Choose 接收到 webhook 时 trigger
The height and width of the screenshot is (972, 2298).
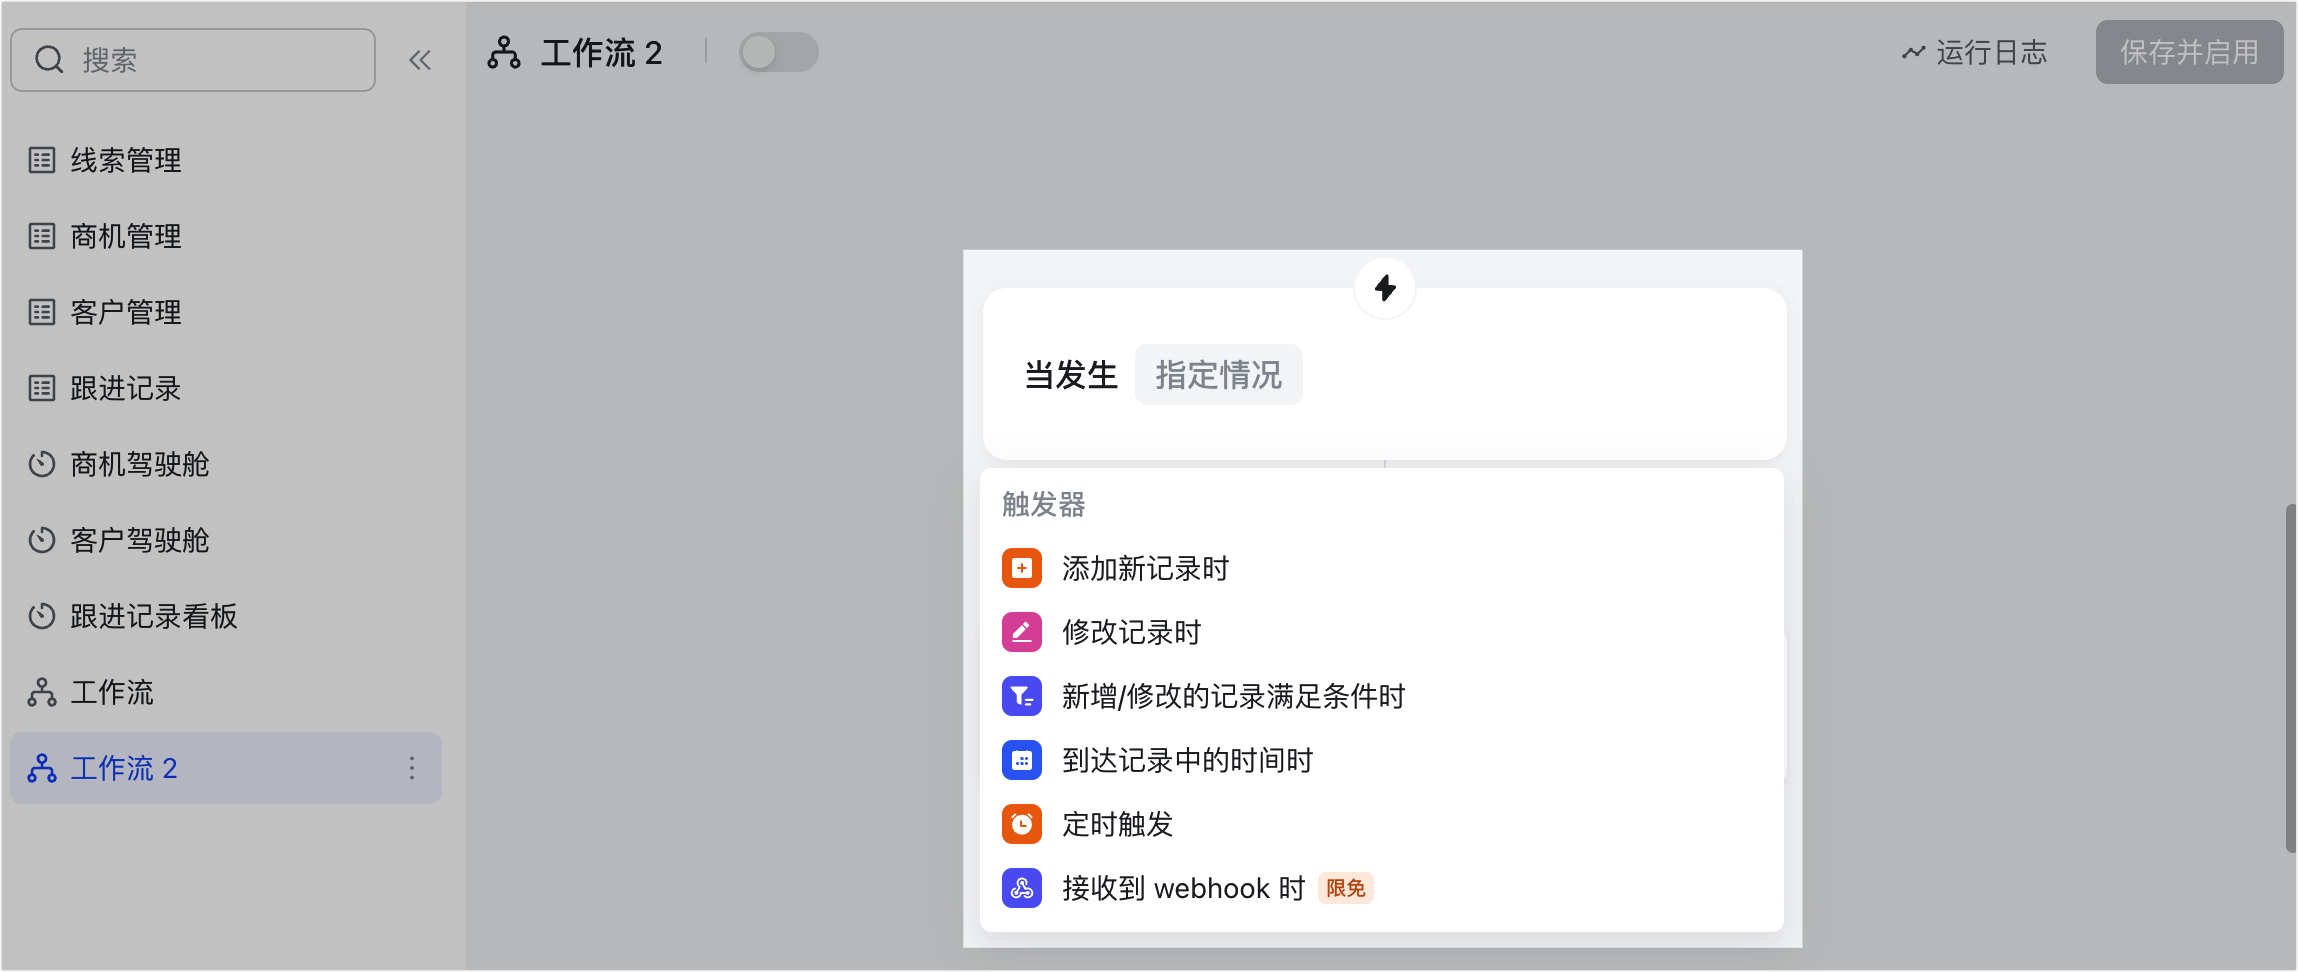[x=1183, y=888]
